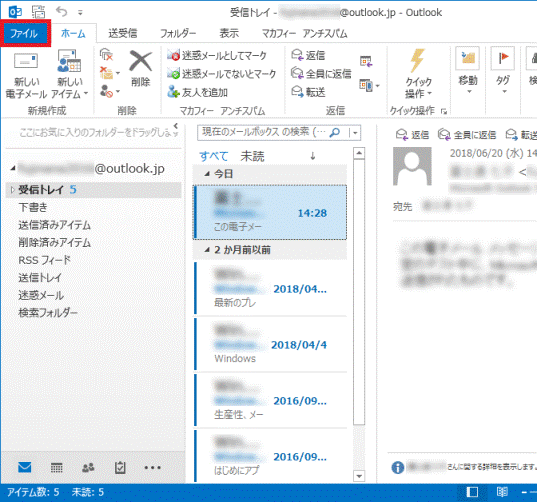Click 迷惑メールでないとマーク
The height and width of the screenshot is (502, 537).
tap(221, 74)
